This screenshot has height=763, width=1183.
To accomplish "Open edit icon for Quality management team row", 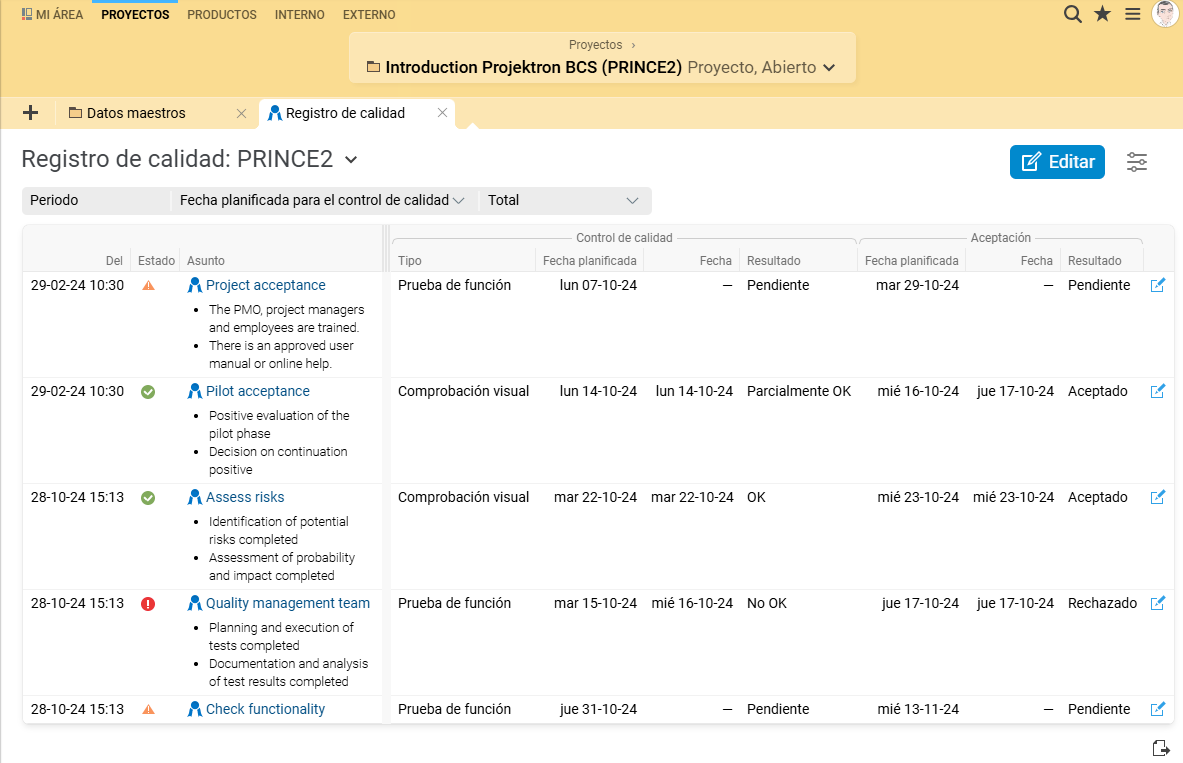I will 1157,603.
